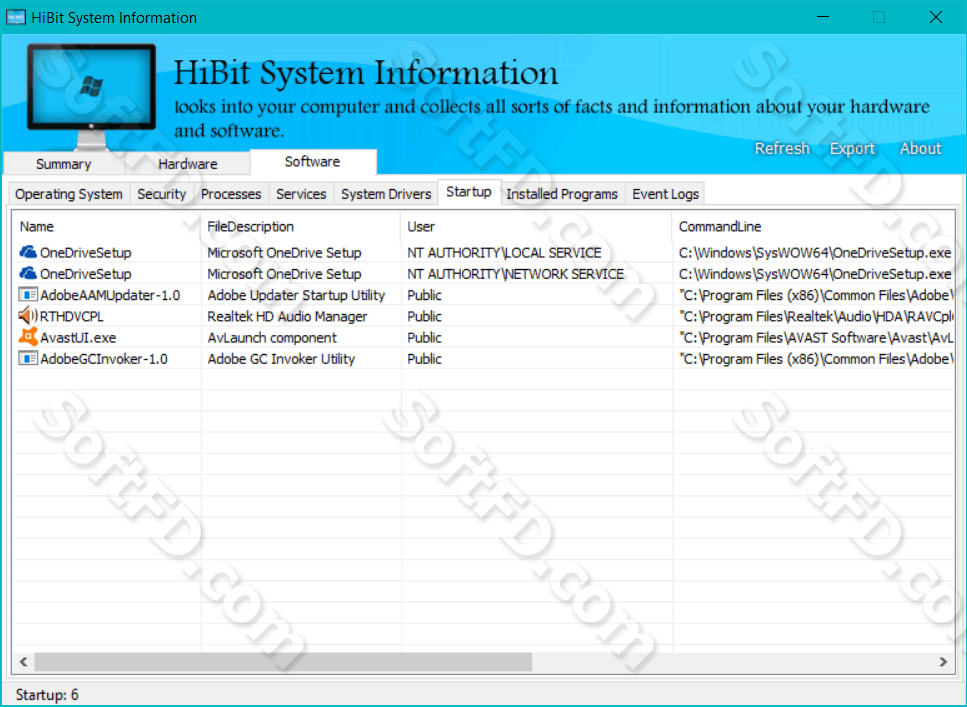Close the HiBit System Information window
Screen dimensions: 967x707
pyautogui.click(x=936, y=17)
